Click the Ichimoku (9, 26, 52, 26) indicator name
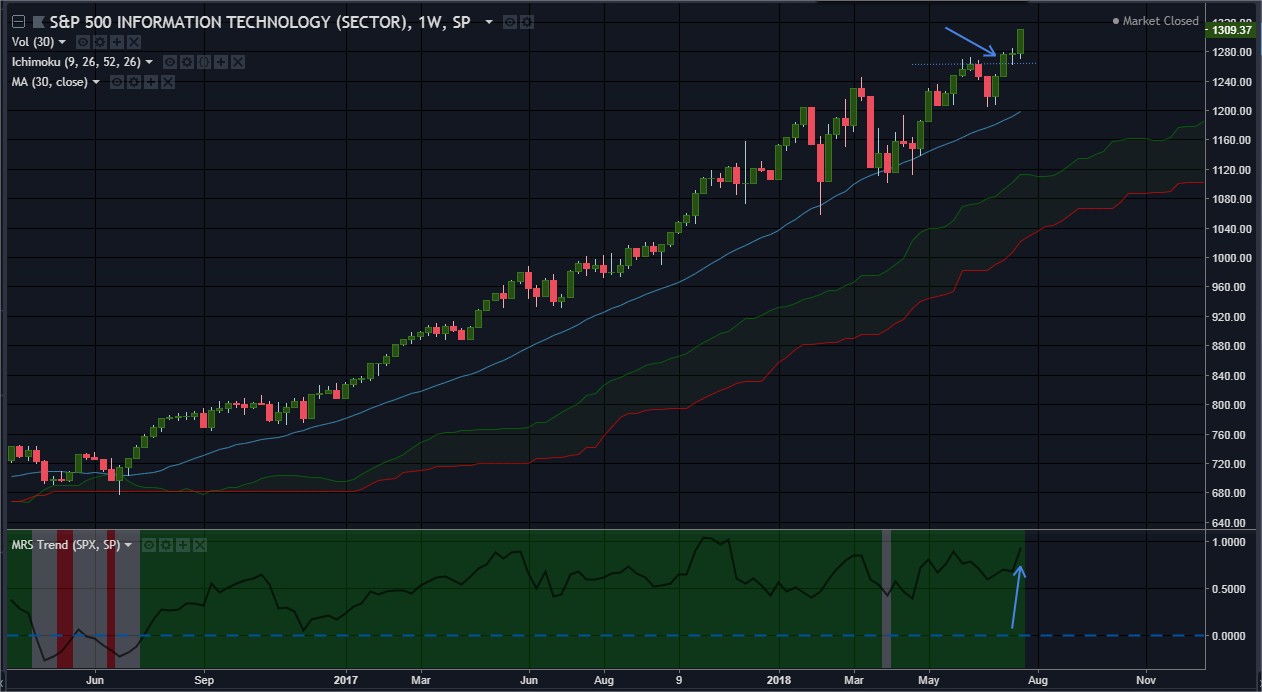The height and width of the screenshot is (692, 1262). click(76, 62)
